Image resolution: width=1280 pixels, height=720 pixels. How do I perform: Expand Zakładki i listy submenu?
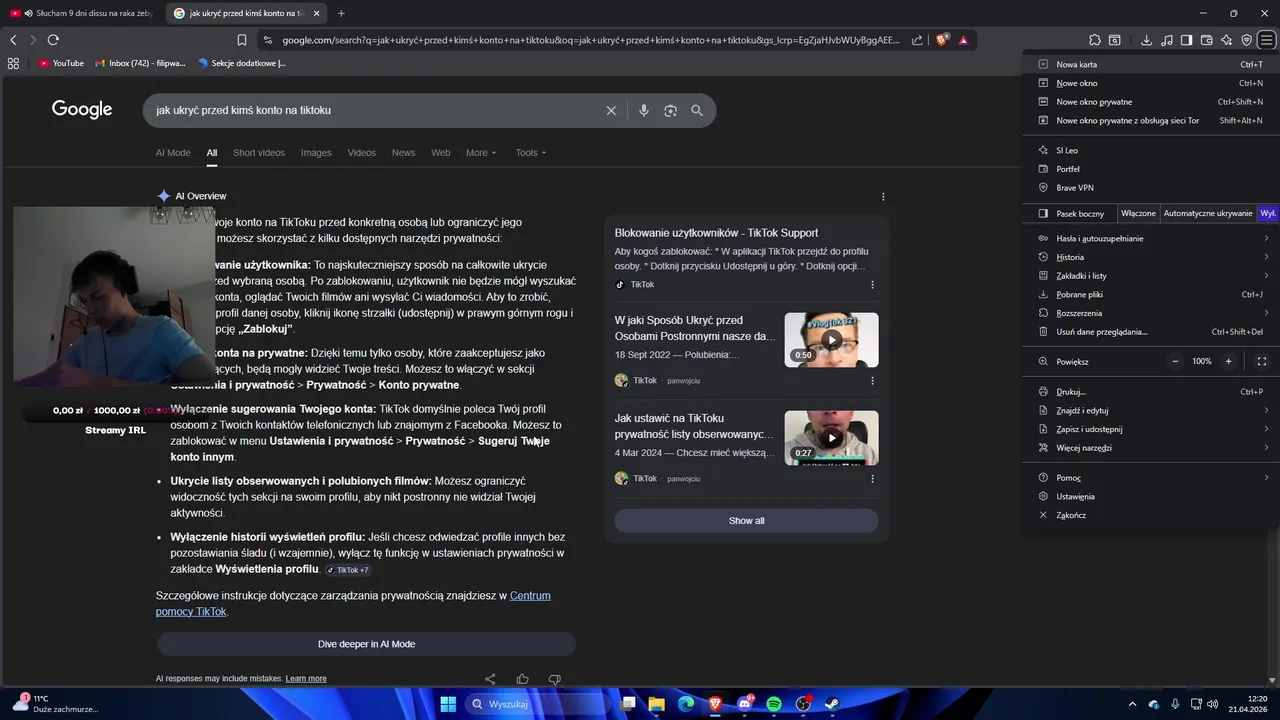(x=1152, y=276)
